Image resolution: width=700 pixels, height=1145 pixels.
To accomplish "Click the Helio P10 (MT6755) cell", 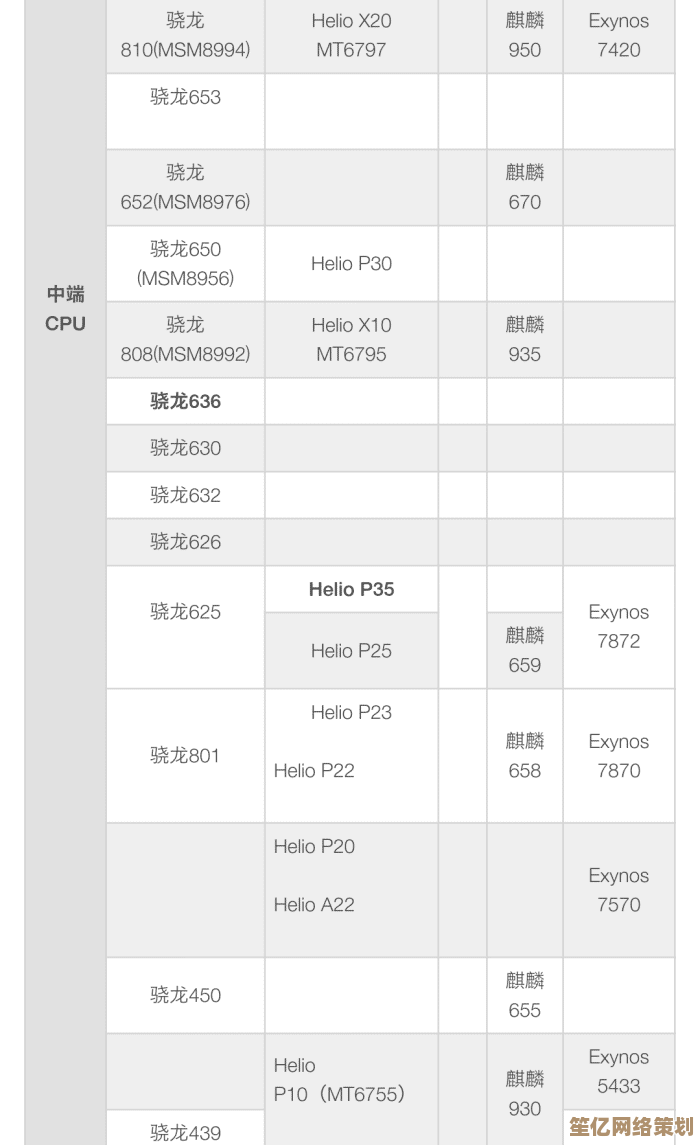I will point(340,1081).
